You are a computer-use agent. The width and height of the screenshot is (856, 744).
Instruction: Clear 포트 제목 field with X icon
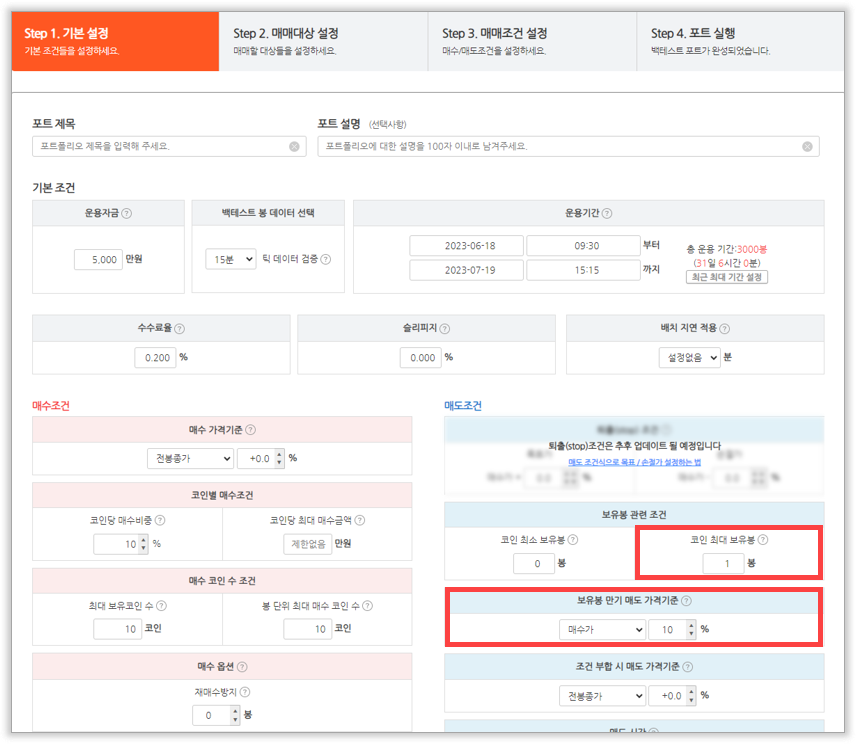tap(294, 147)
